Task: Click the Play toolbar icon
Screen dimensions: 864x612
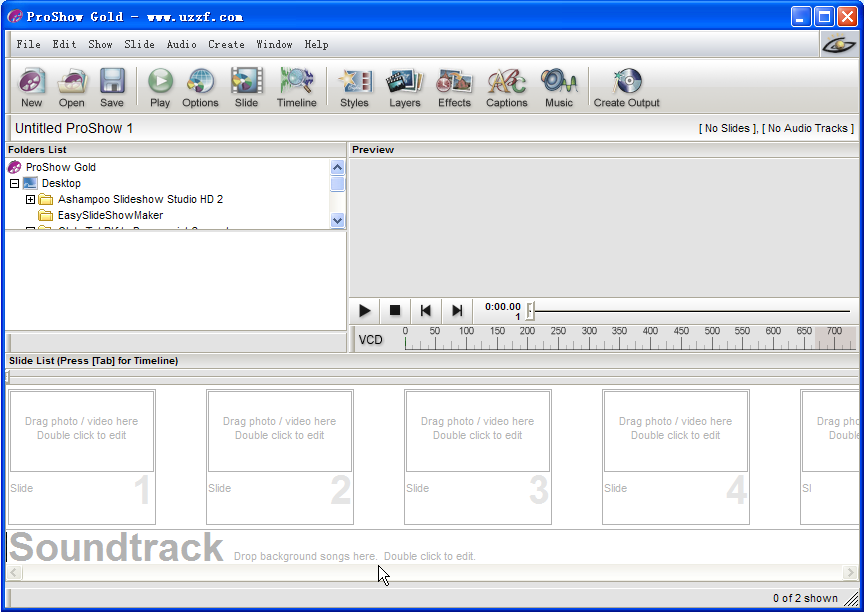Action: click(160, 87)
